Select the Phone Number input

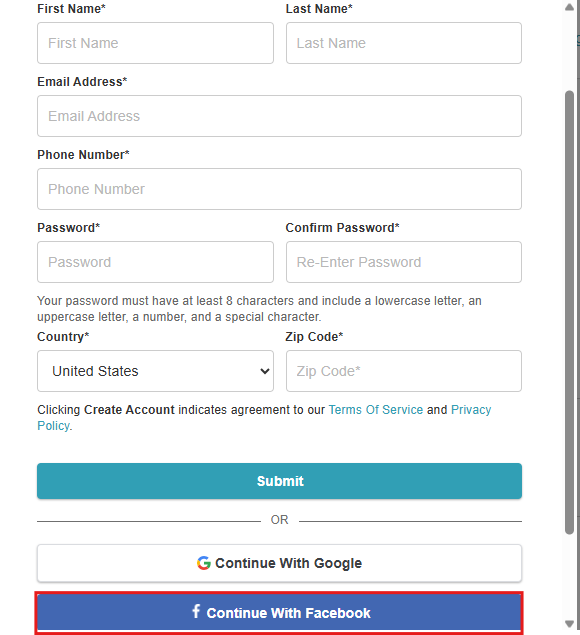(x=279, y=189)
